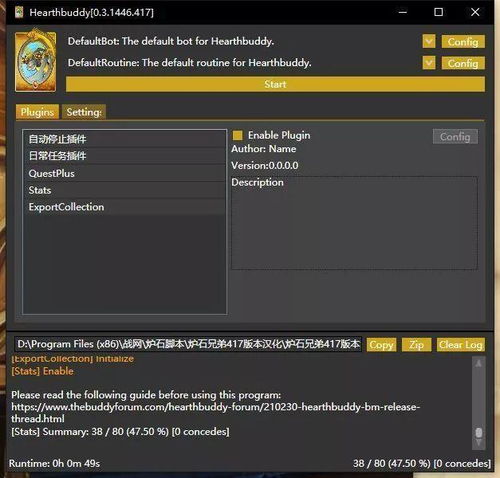The height and width of the screenshot is (478, 500).
Task: Click the Hearthbuddy card logo image
Action: (35, 61)
